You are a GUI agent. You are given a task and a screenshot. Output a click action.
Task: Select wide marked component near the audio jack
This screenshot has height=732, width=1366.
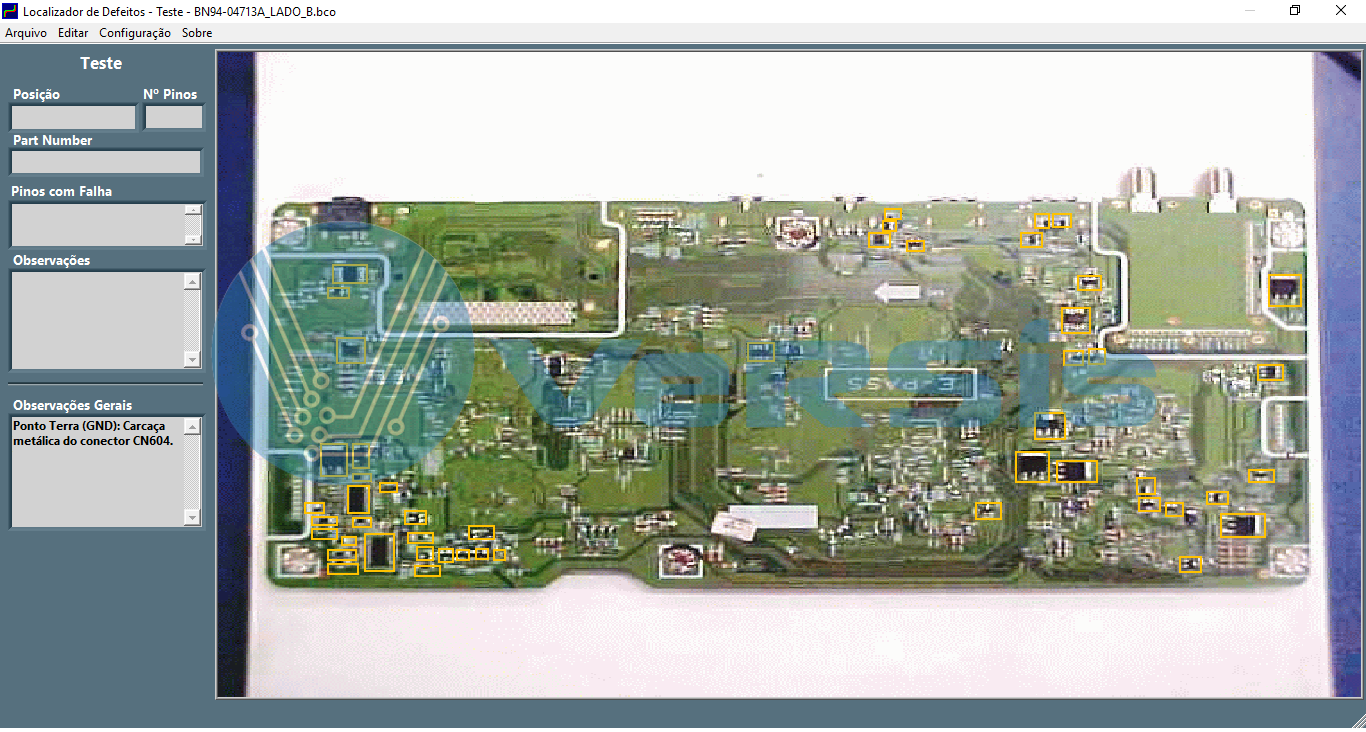pyautogui.click(x=349, y=273)
